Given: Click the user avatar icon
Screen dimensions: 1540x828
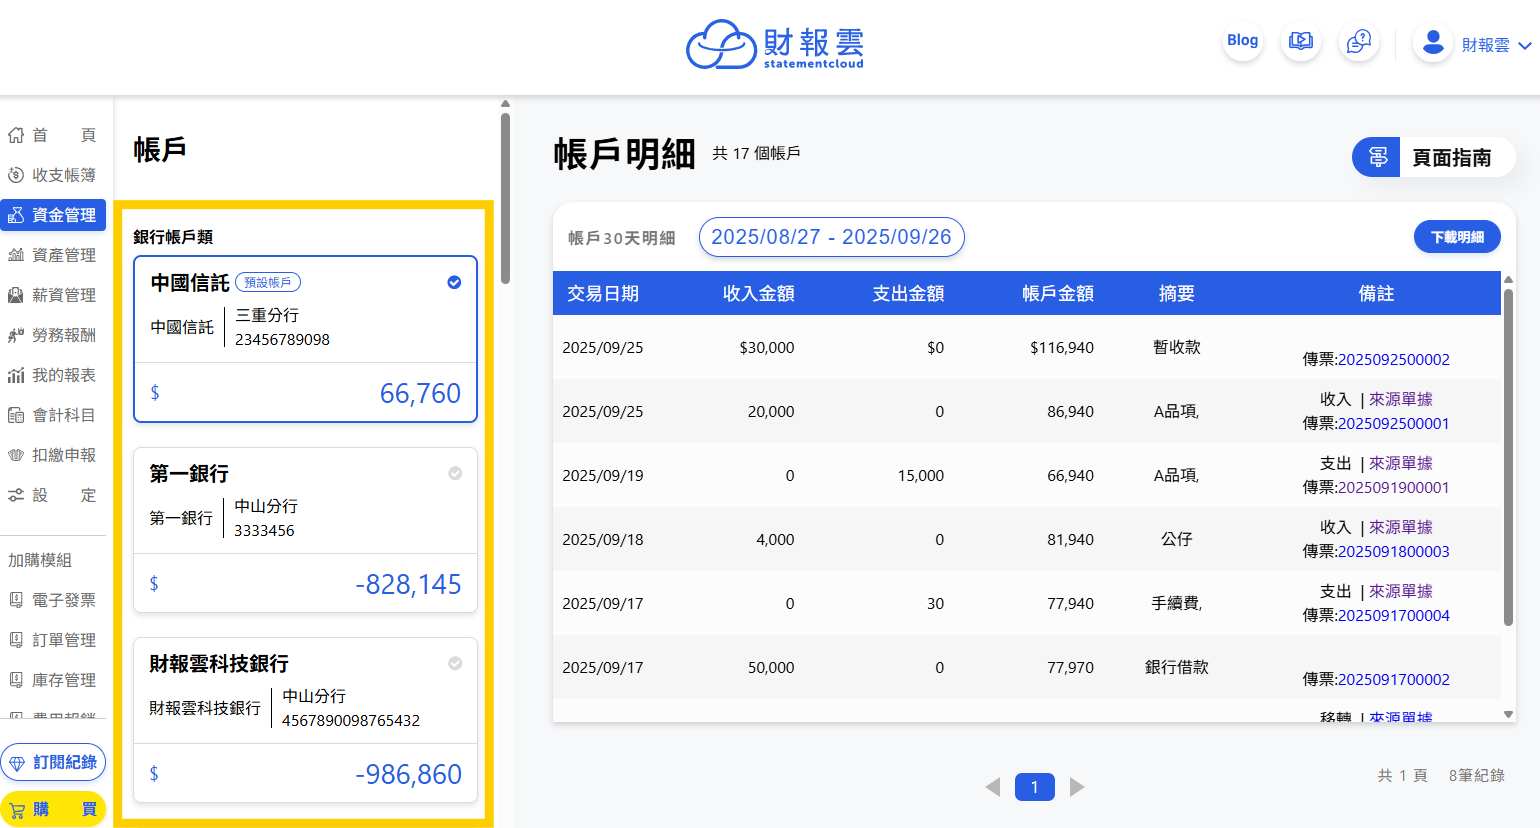Looking at the screenshot, I should [1432, 42].
